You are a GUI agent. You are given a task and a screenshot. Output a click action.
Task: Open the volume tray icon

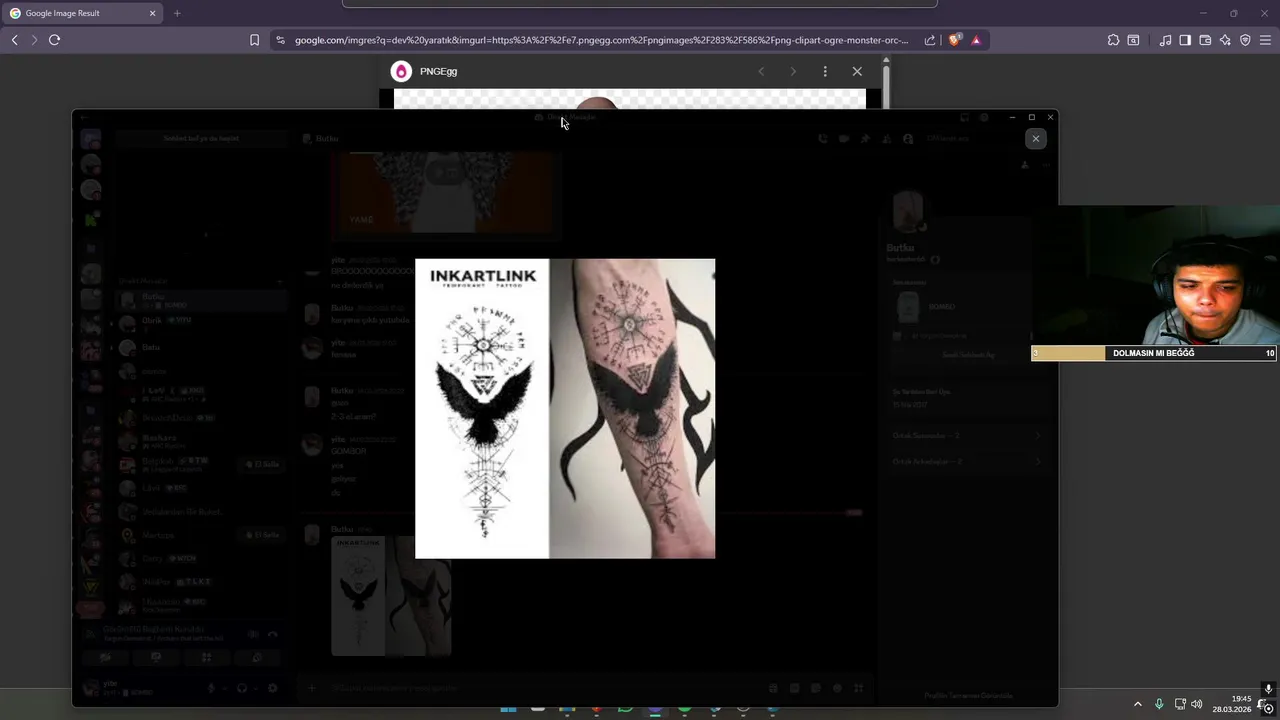click(1197, 704)
